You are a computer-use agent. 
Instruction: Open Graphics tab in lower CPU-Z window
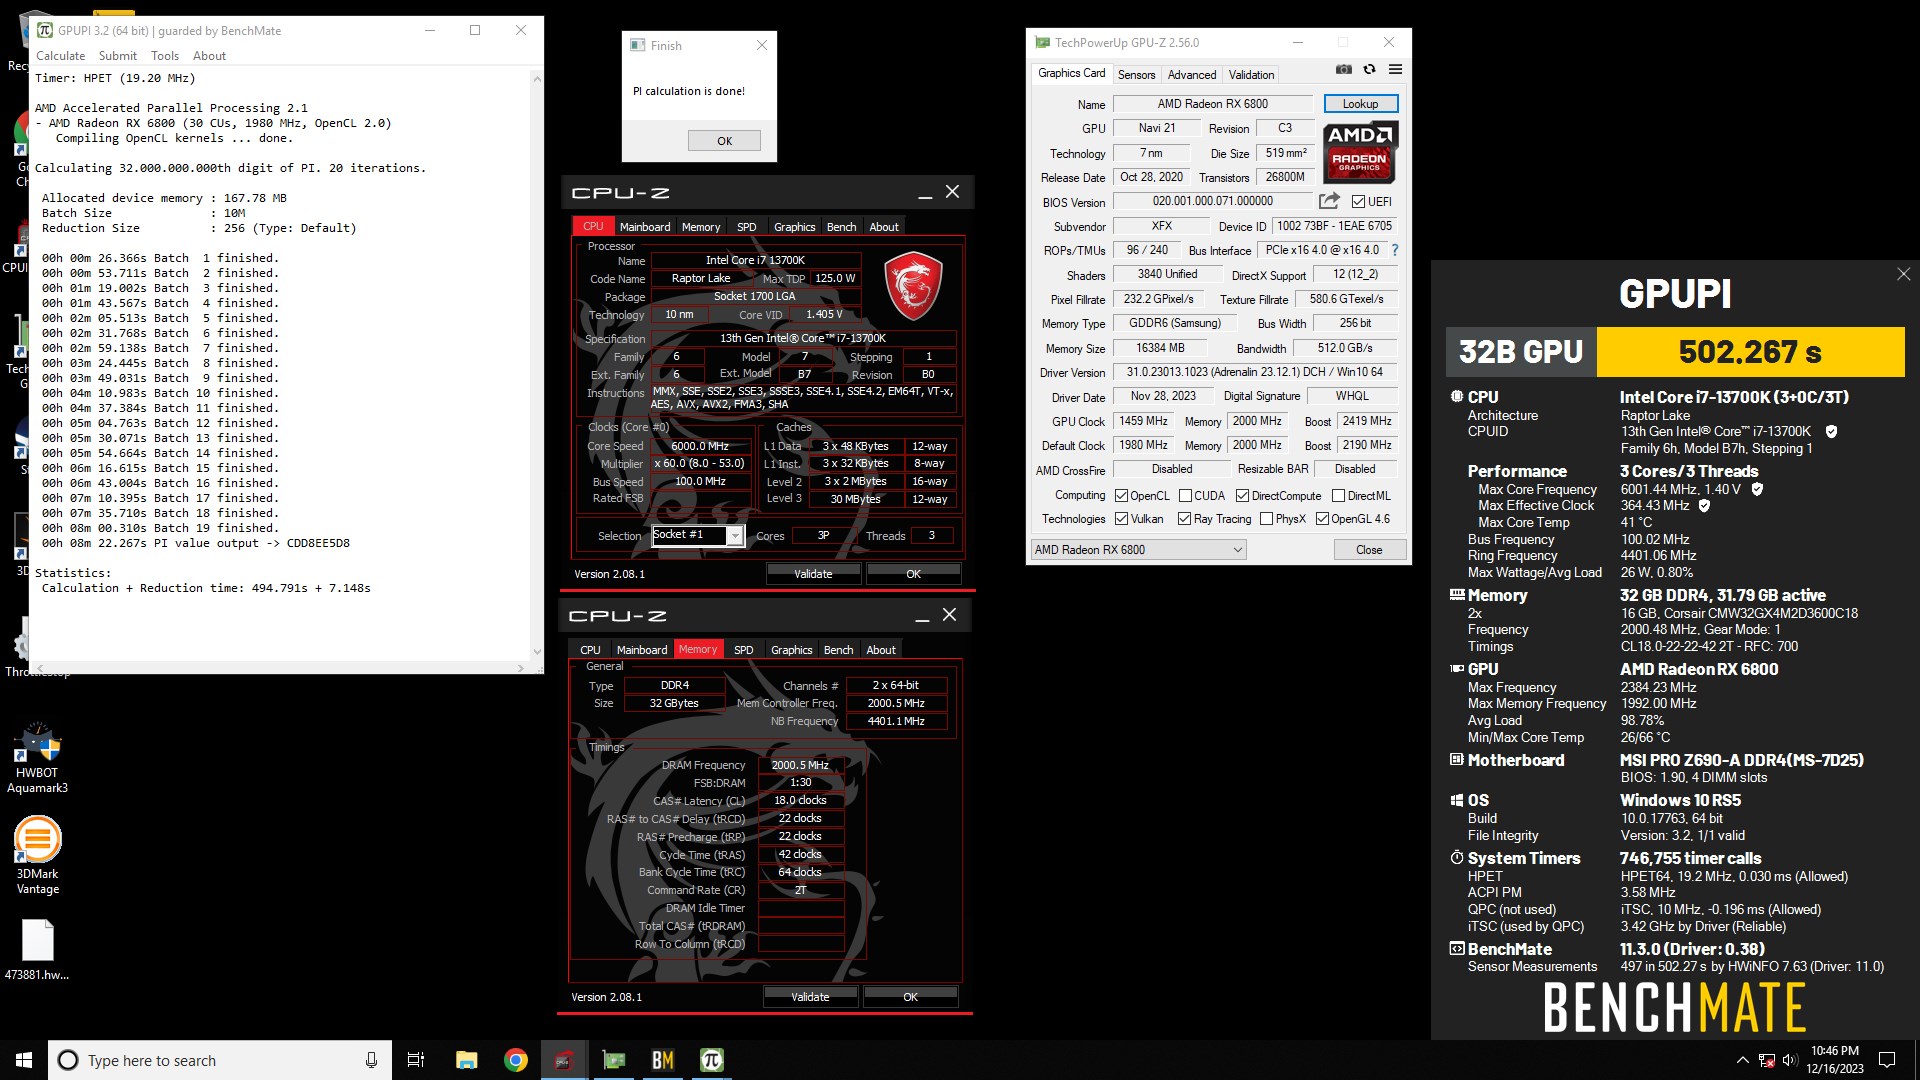[791, 650]
